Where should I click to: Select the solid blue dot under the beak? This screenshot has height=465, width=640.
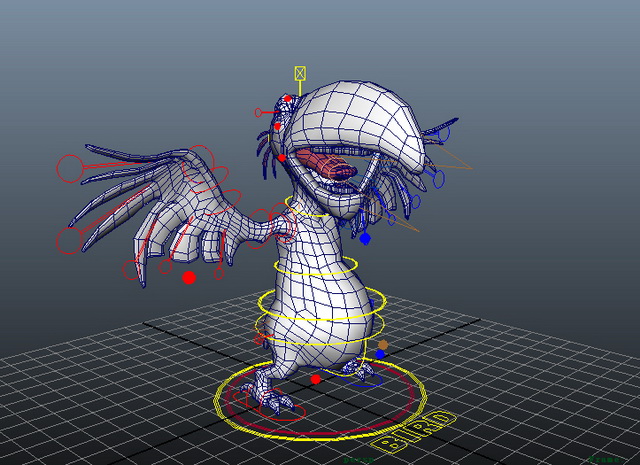point(365,238)
